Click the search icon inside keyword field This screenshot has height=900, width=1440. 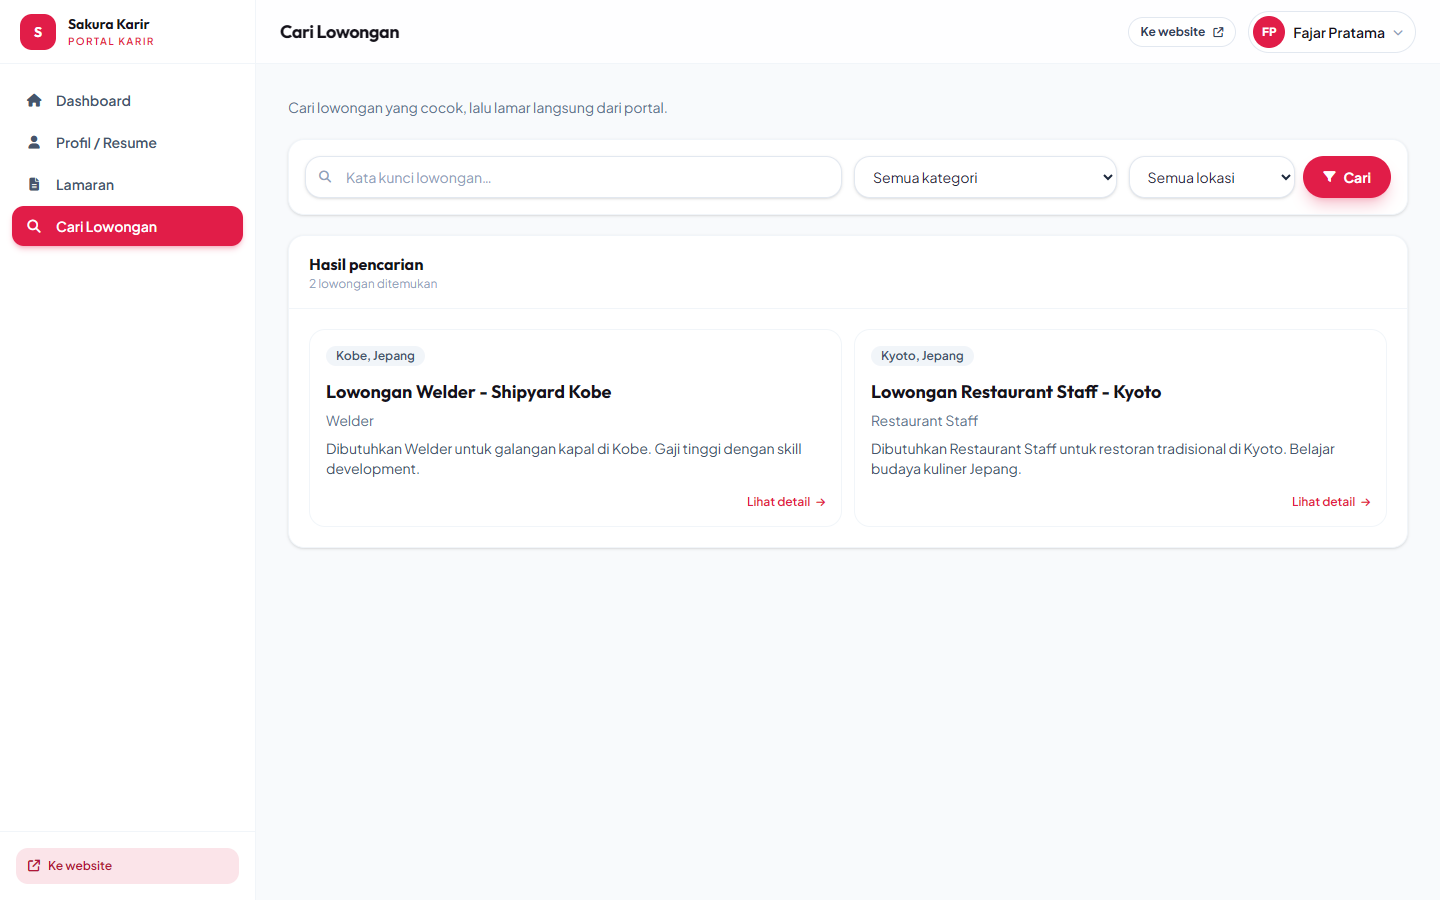[x=325, y=176]
